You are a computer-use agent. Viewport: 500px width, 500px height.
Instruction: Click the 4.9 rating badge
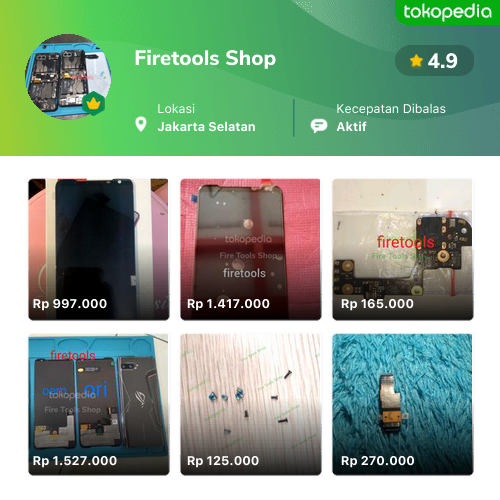434,61
